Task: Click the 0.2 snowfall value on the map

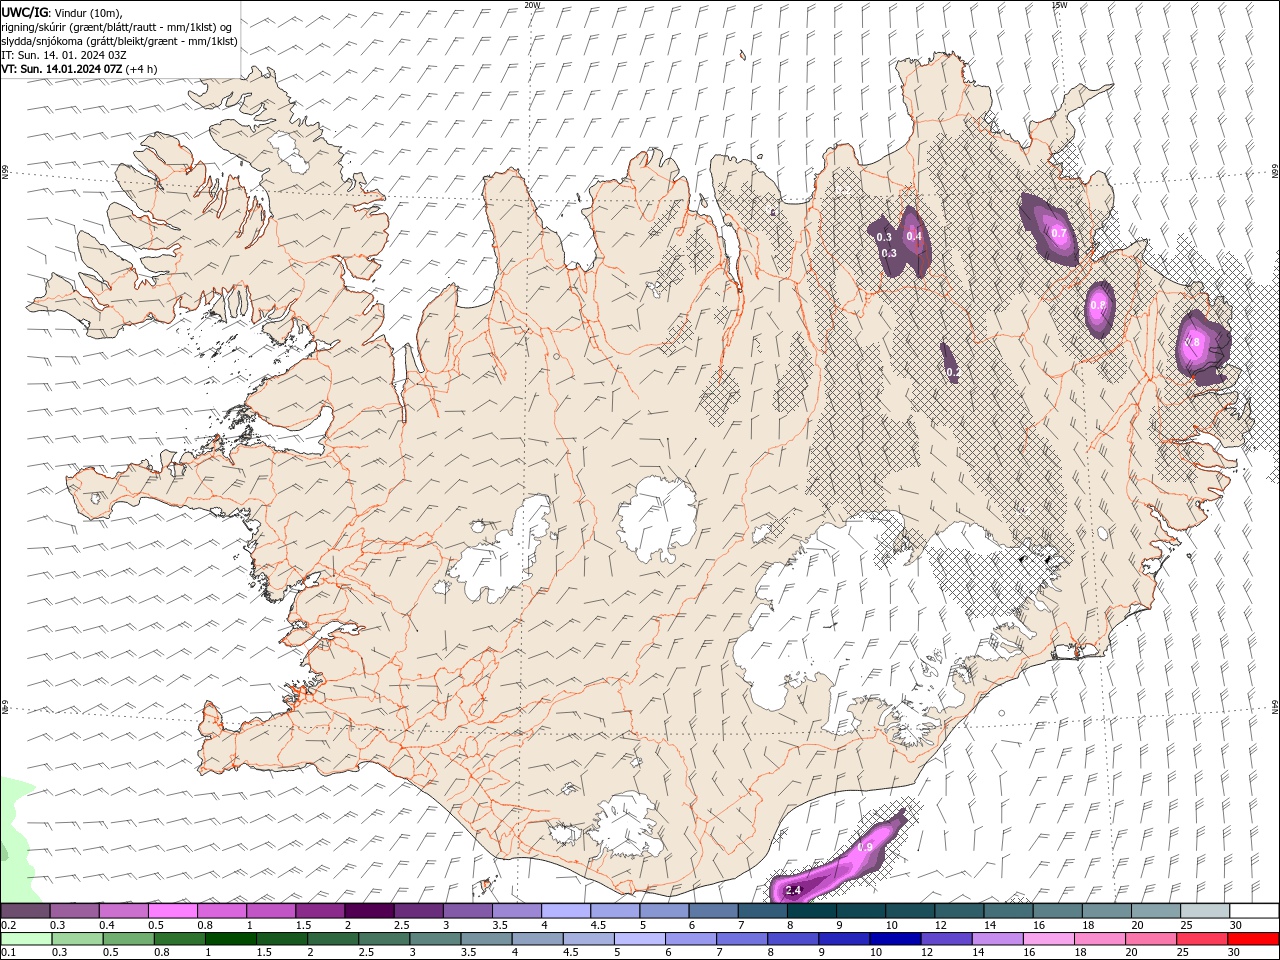Action: tap(952, 372)
